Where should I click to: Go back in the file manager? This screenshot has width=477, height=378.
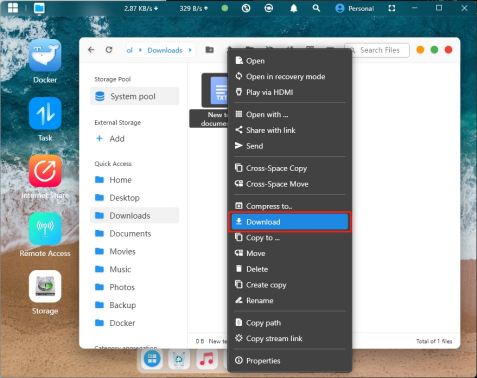pos(91,50)
